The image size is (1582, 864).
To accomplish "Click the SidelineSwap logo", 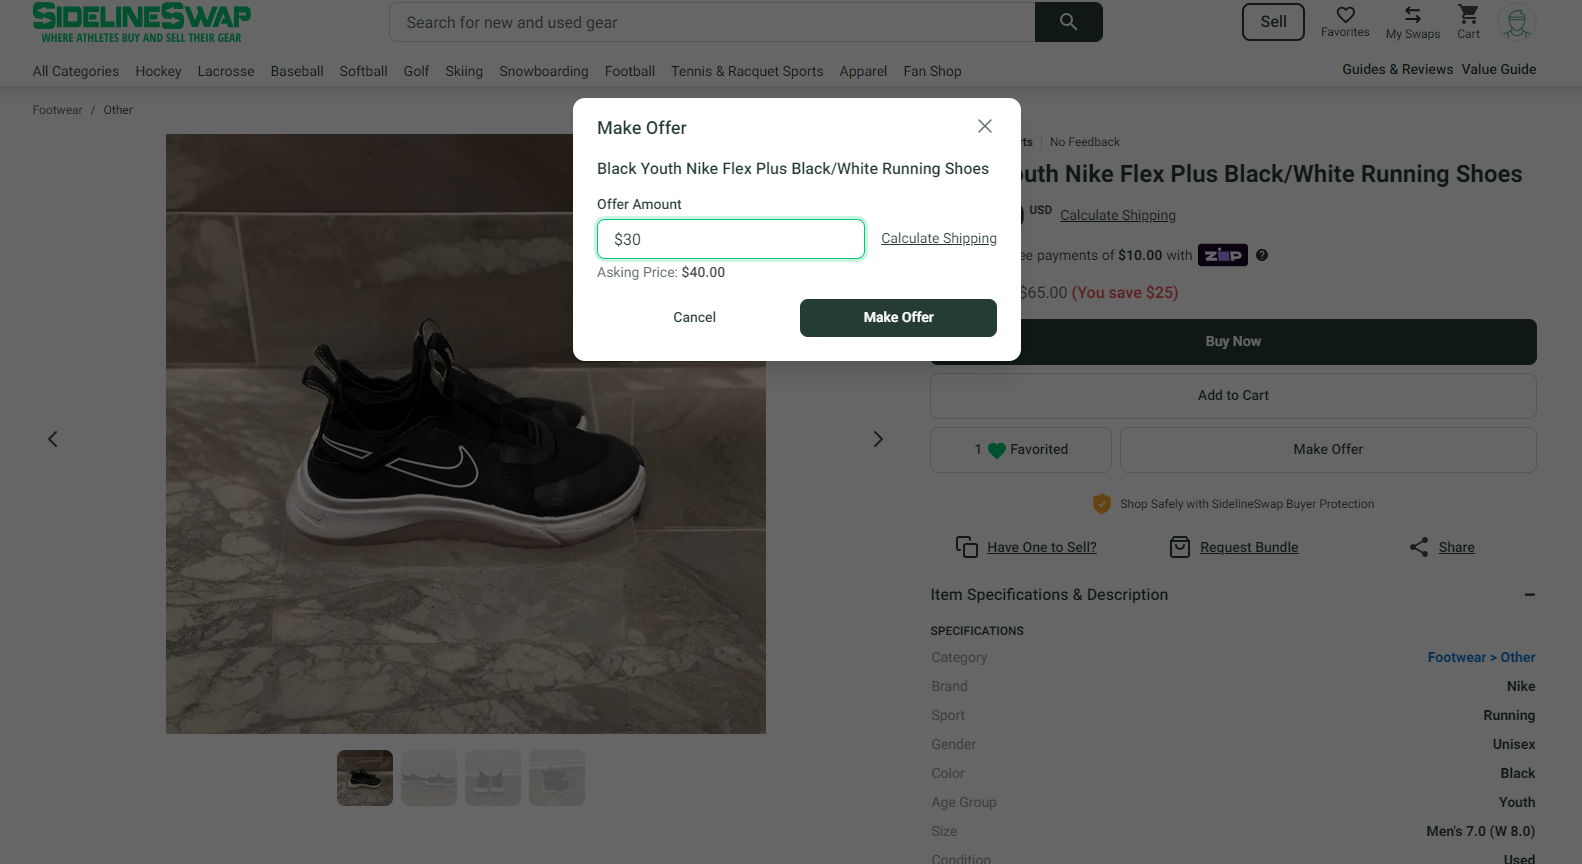I will point(141,22).
